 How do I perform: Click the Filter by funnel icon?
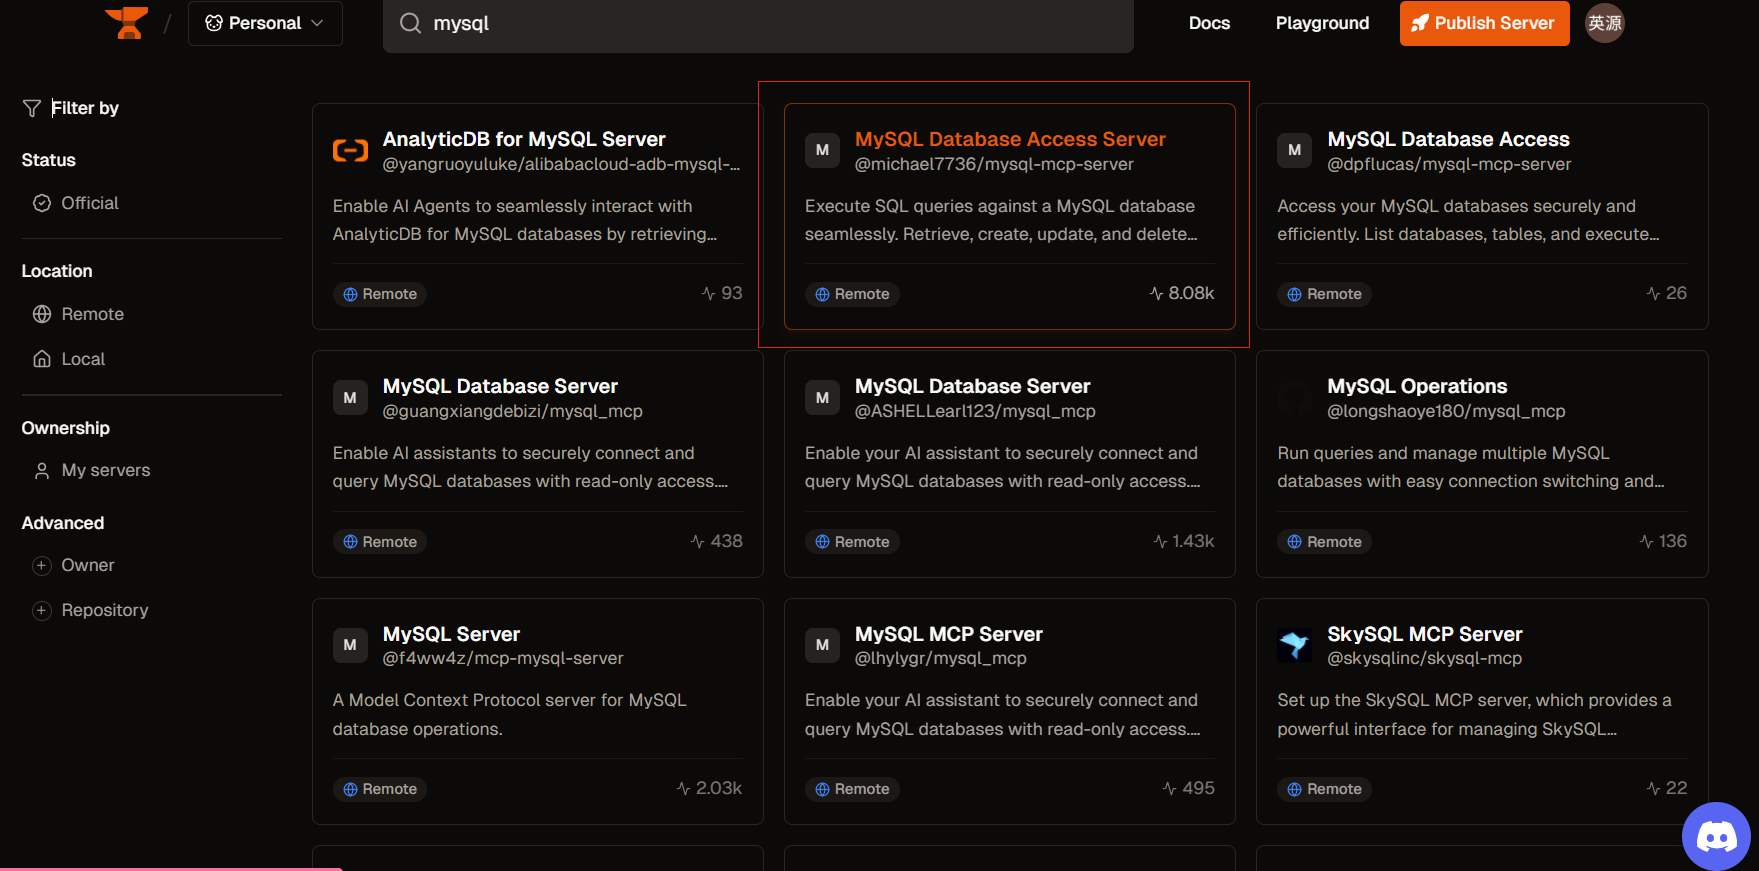pos(32,108)
